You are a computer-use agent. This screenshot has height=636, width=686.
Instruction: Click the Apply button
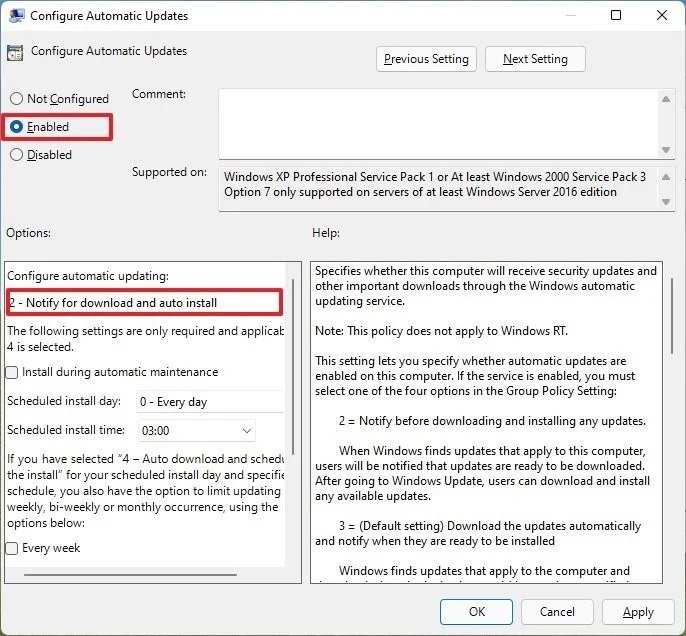638,612
